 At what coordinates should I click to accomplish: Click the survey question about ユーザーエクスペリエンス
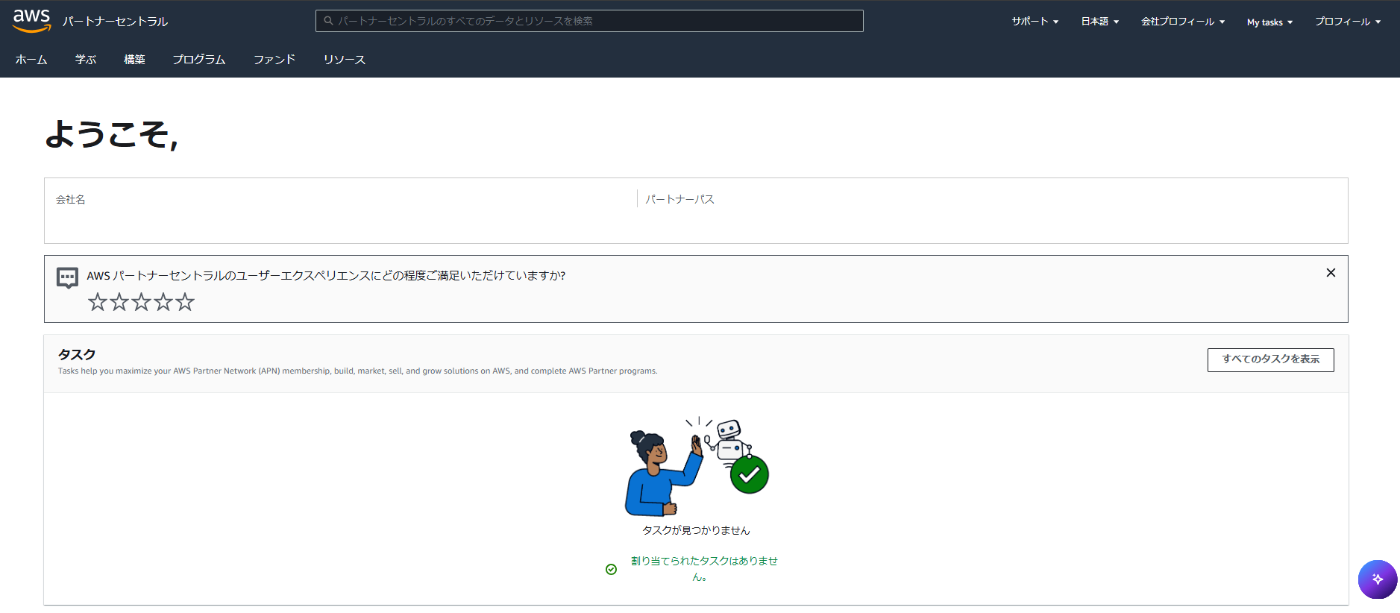pyautogui.click(x=326, y=275)
